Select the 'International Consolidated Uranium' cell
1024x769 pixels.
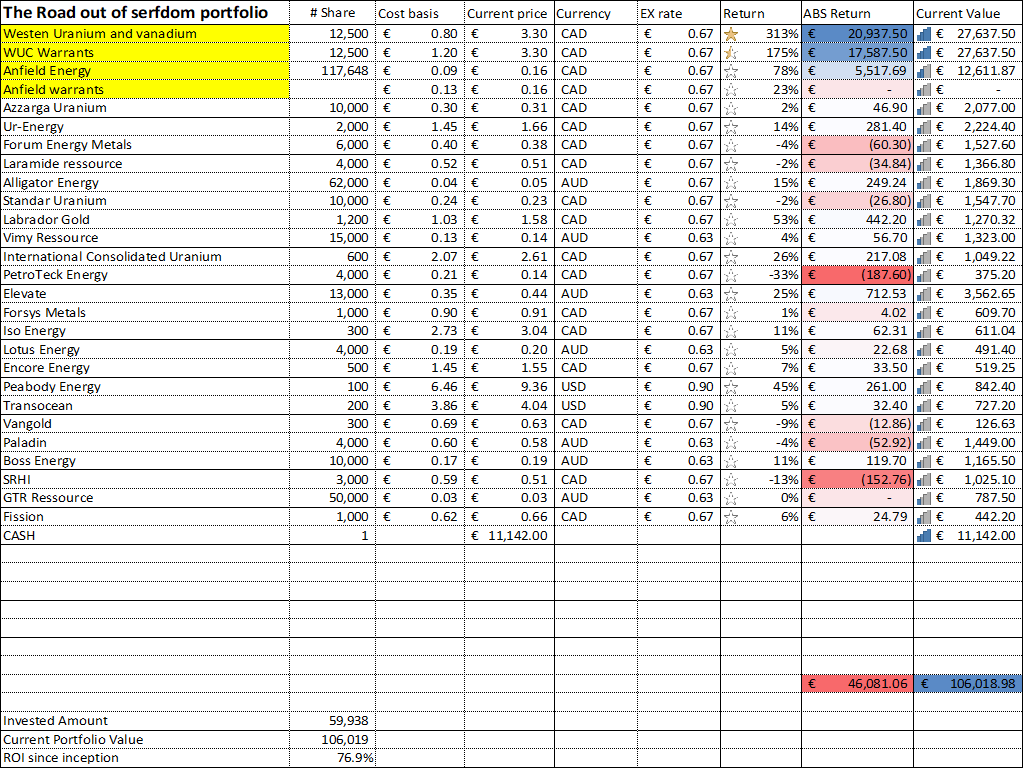(145, 257)
